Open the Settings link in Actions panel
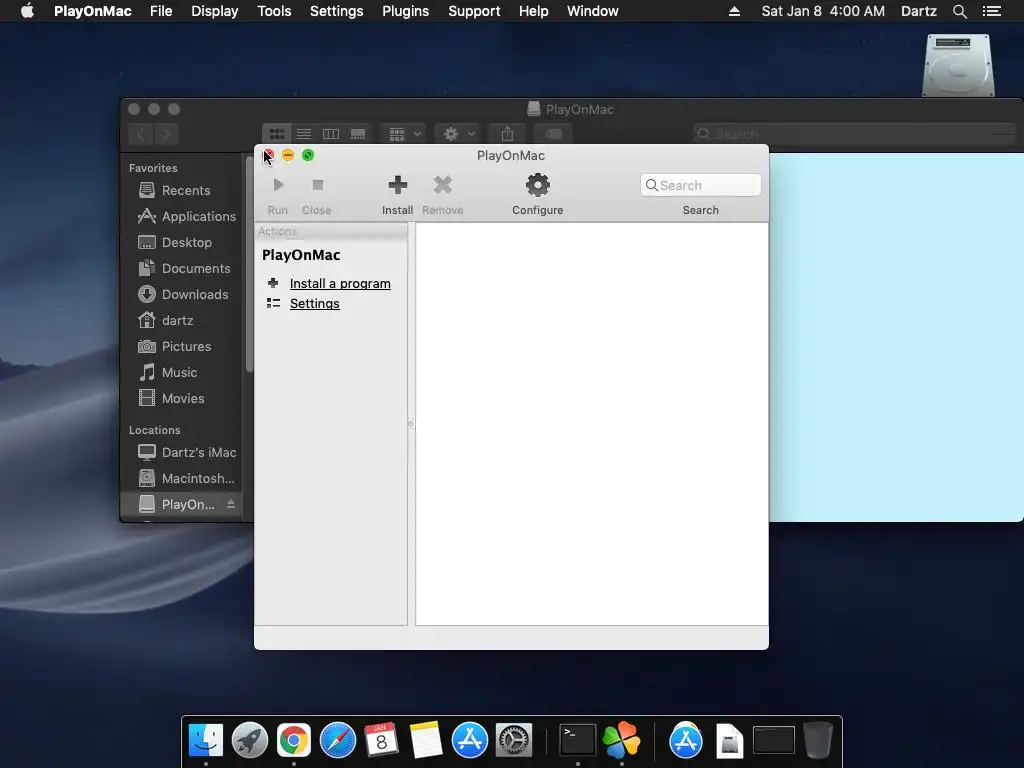 [315, 304]
